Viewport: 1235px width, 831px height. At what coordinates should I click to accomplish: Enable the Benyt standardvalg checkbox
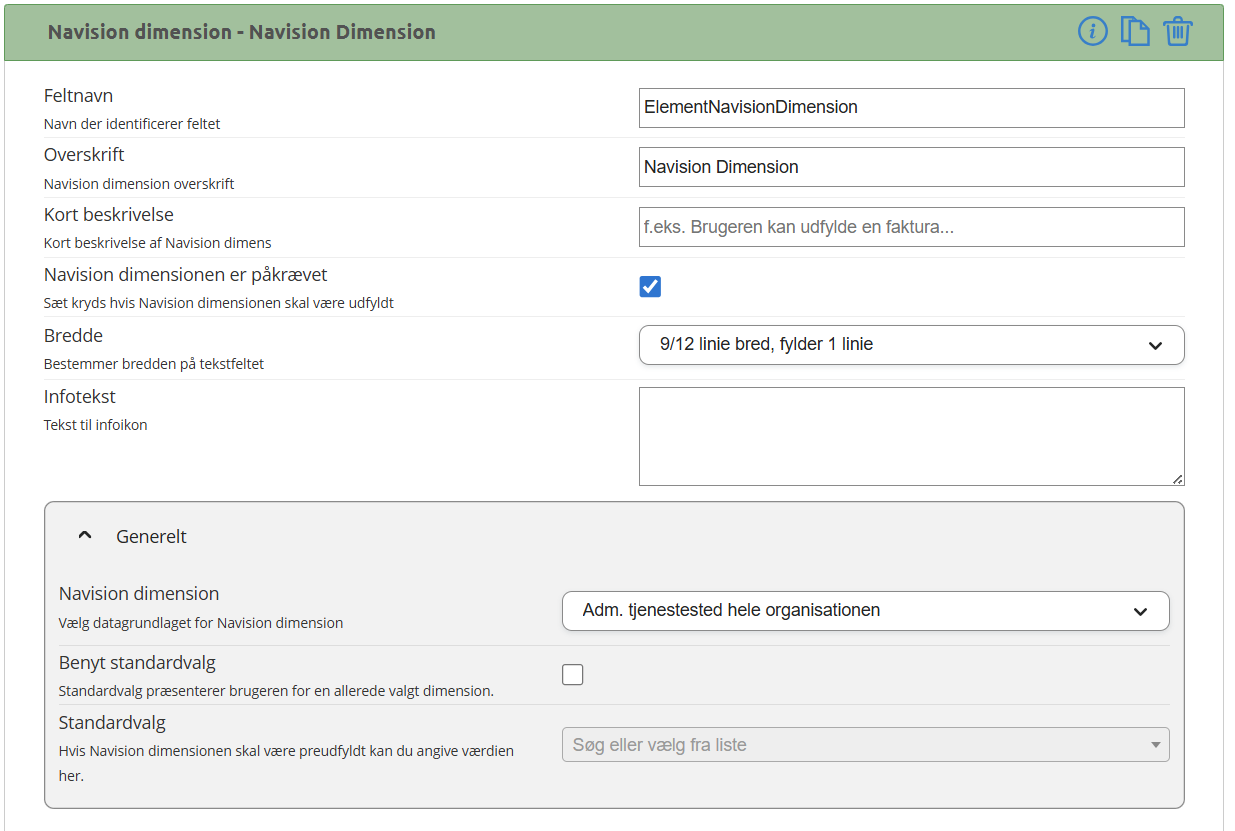[x=572, y=675]
